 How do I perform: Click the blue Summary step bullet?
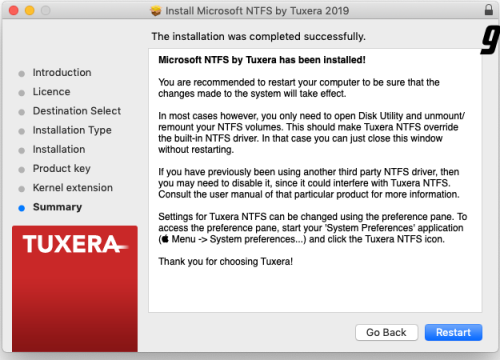[x=22, y=208]
